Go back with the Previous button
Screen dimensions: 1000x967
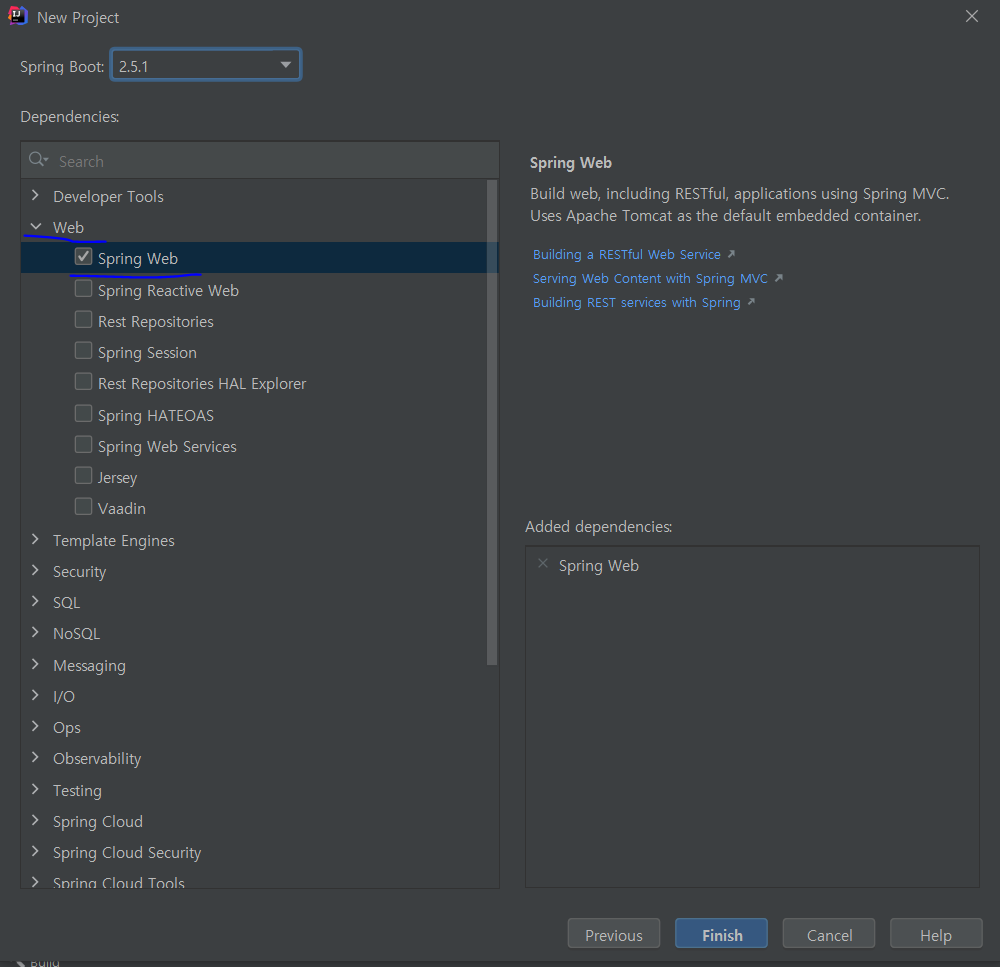(614, 934)
